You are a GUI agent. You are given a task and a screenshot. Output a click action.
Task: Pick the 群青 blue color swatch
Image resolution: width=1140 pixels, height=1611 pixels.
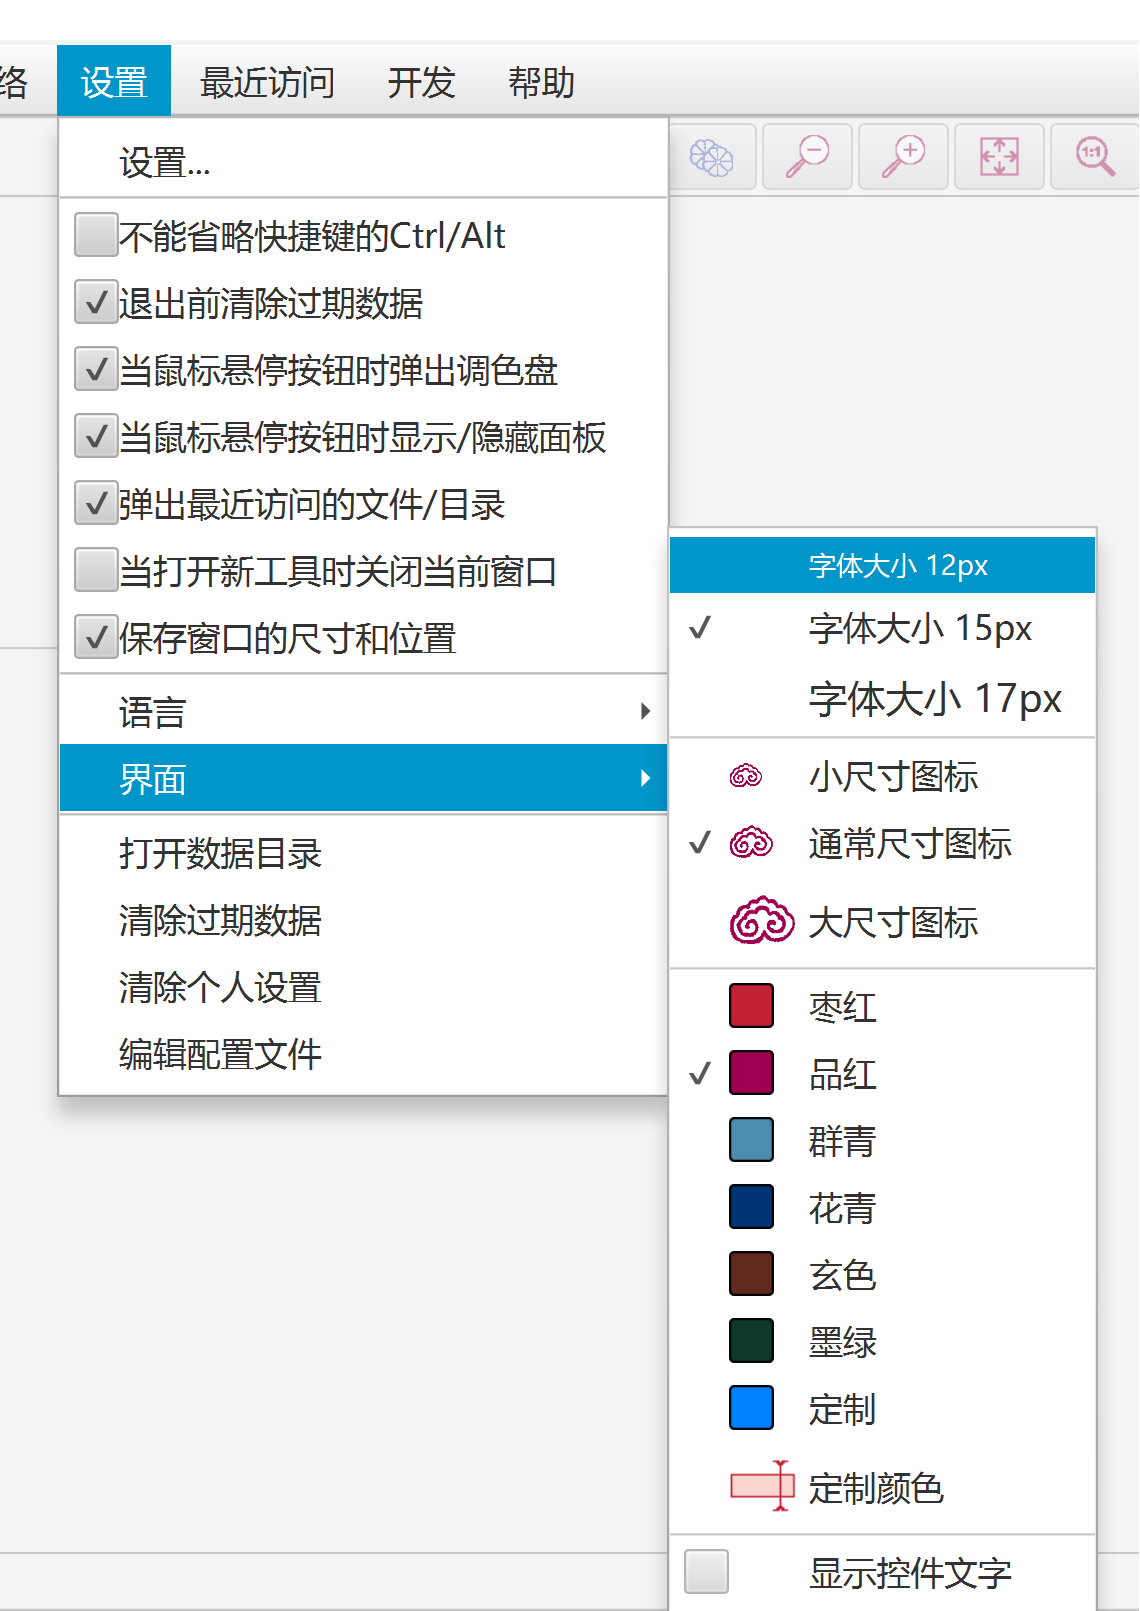tap(752, 1140)
